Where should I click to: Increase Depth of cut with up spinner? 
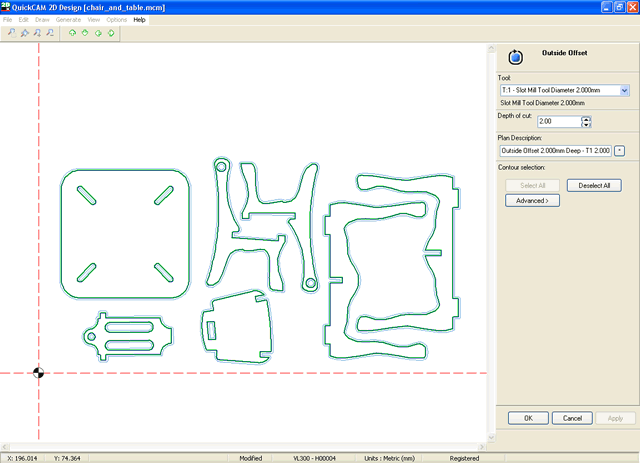pyautogui.click(x=586, y=119)
